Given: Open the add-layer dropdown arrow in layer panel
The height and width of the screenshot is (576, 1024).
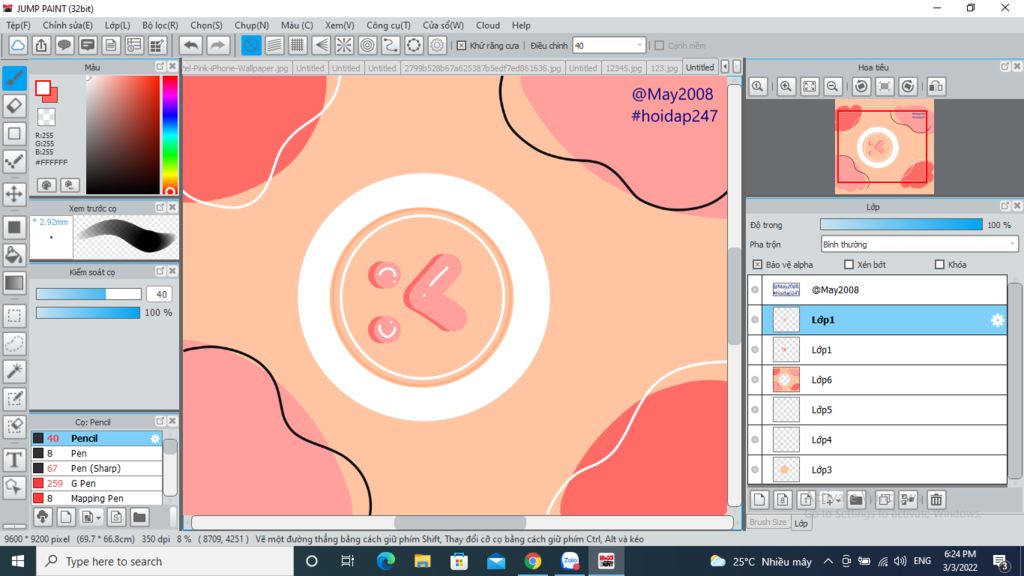Looking at the screenshot, I should coord(829,500).
